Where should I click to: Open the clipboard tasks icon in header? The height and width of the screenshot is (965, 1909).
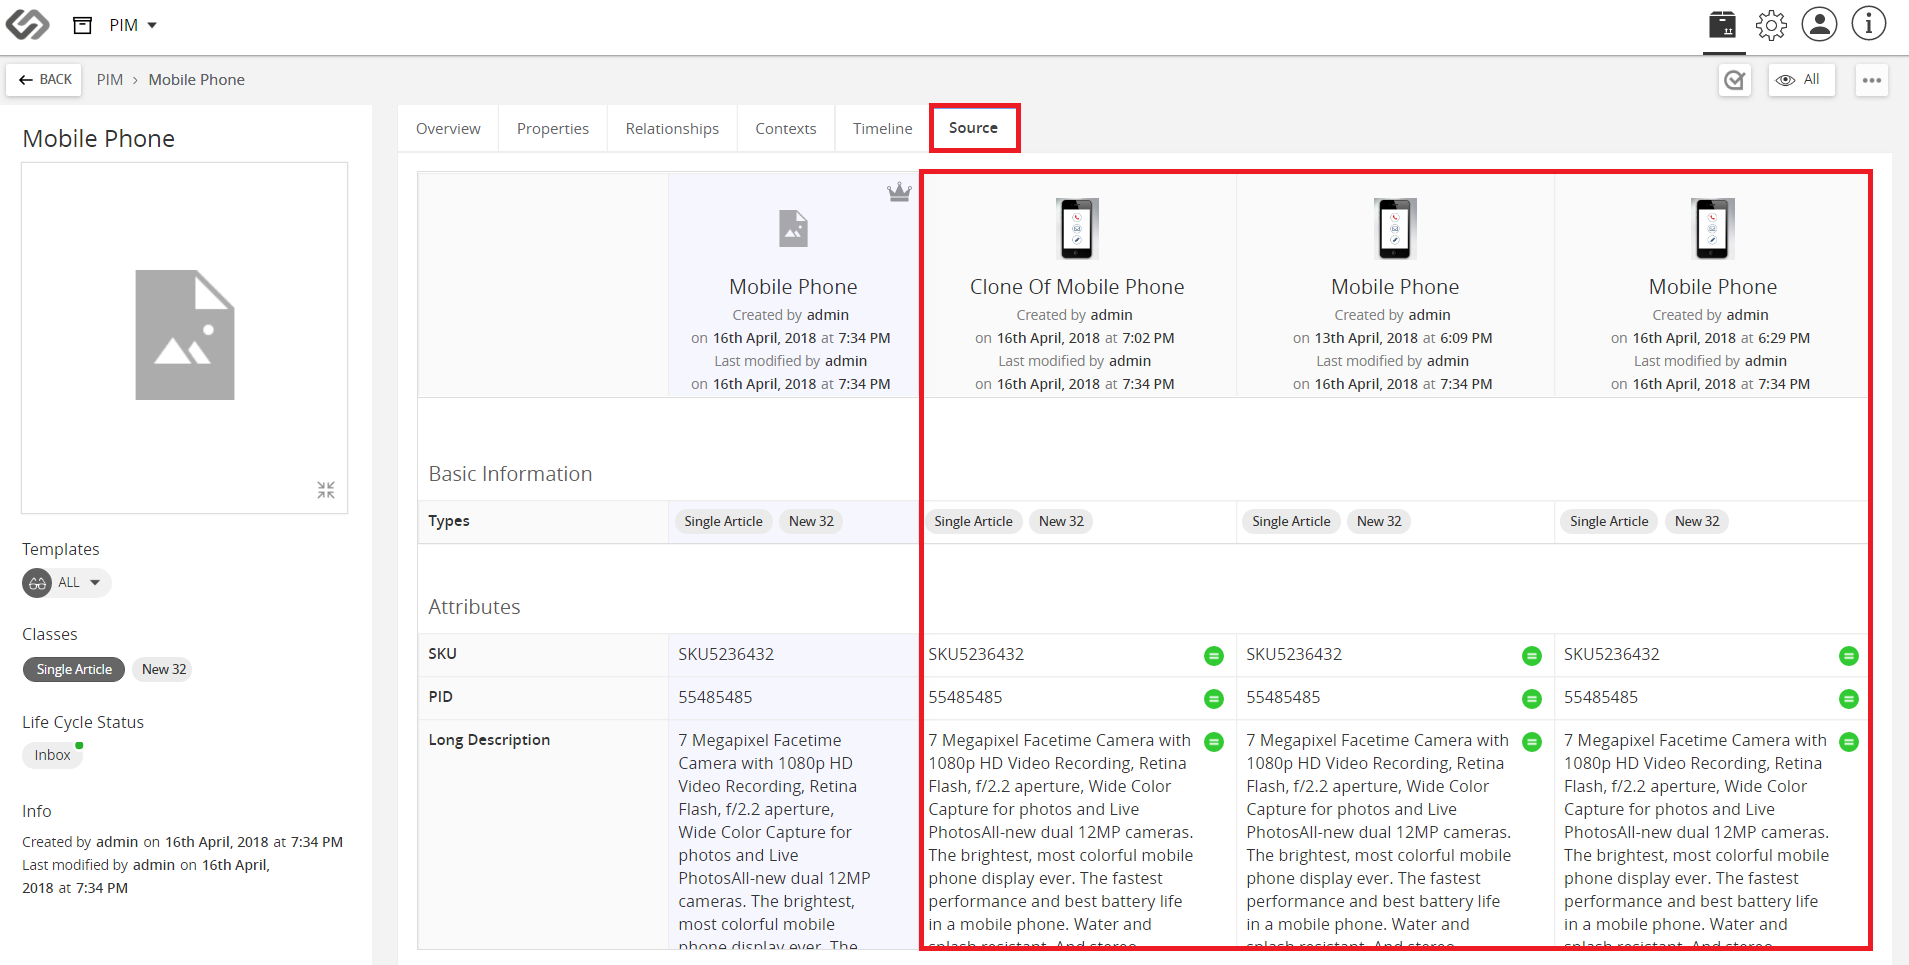tap(1722, 24)
